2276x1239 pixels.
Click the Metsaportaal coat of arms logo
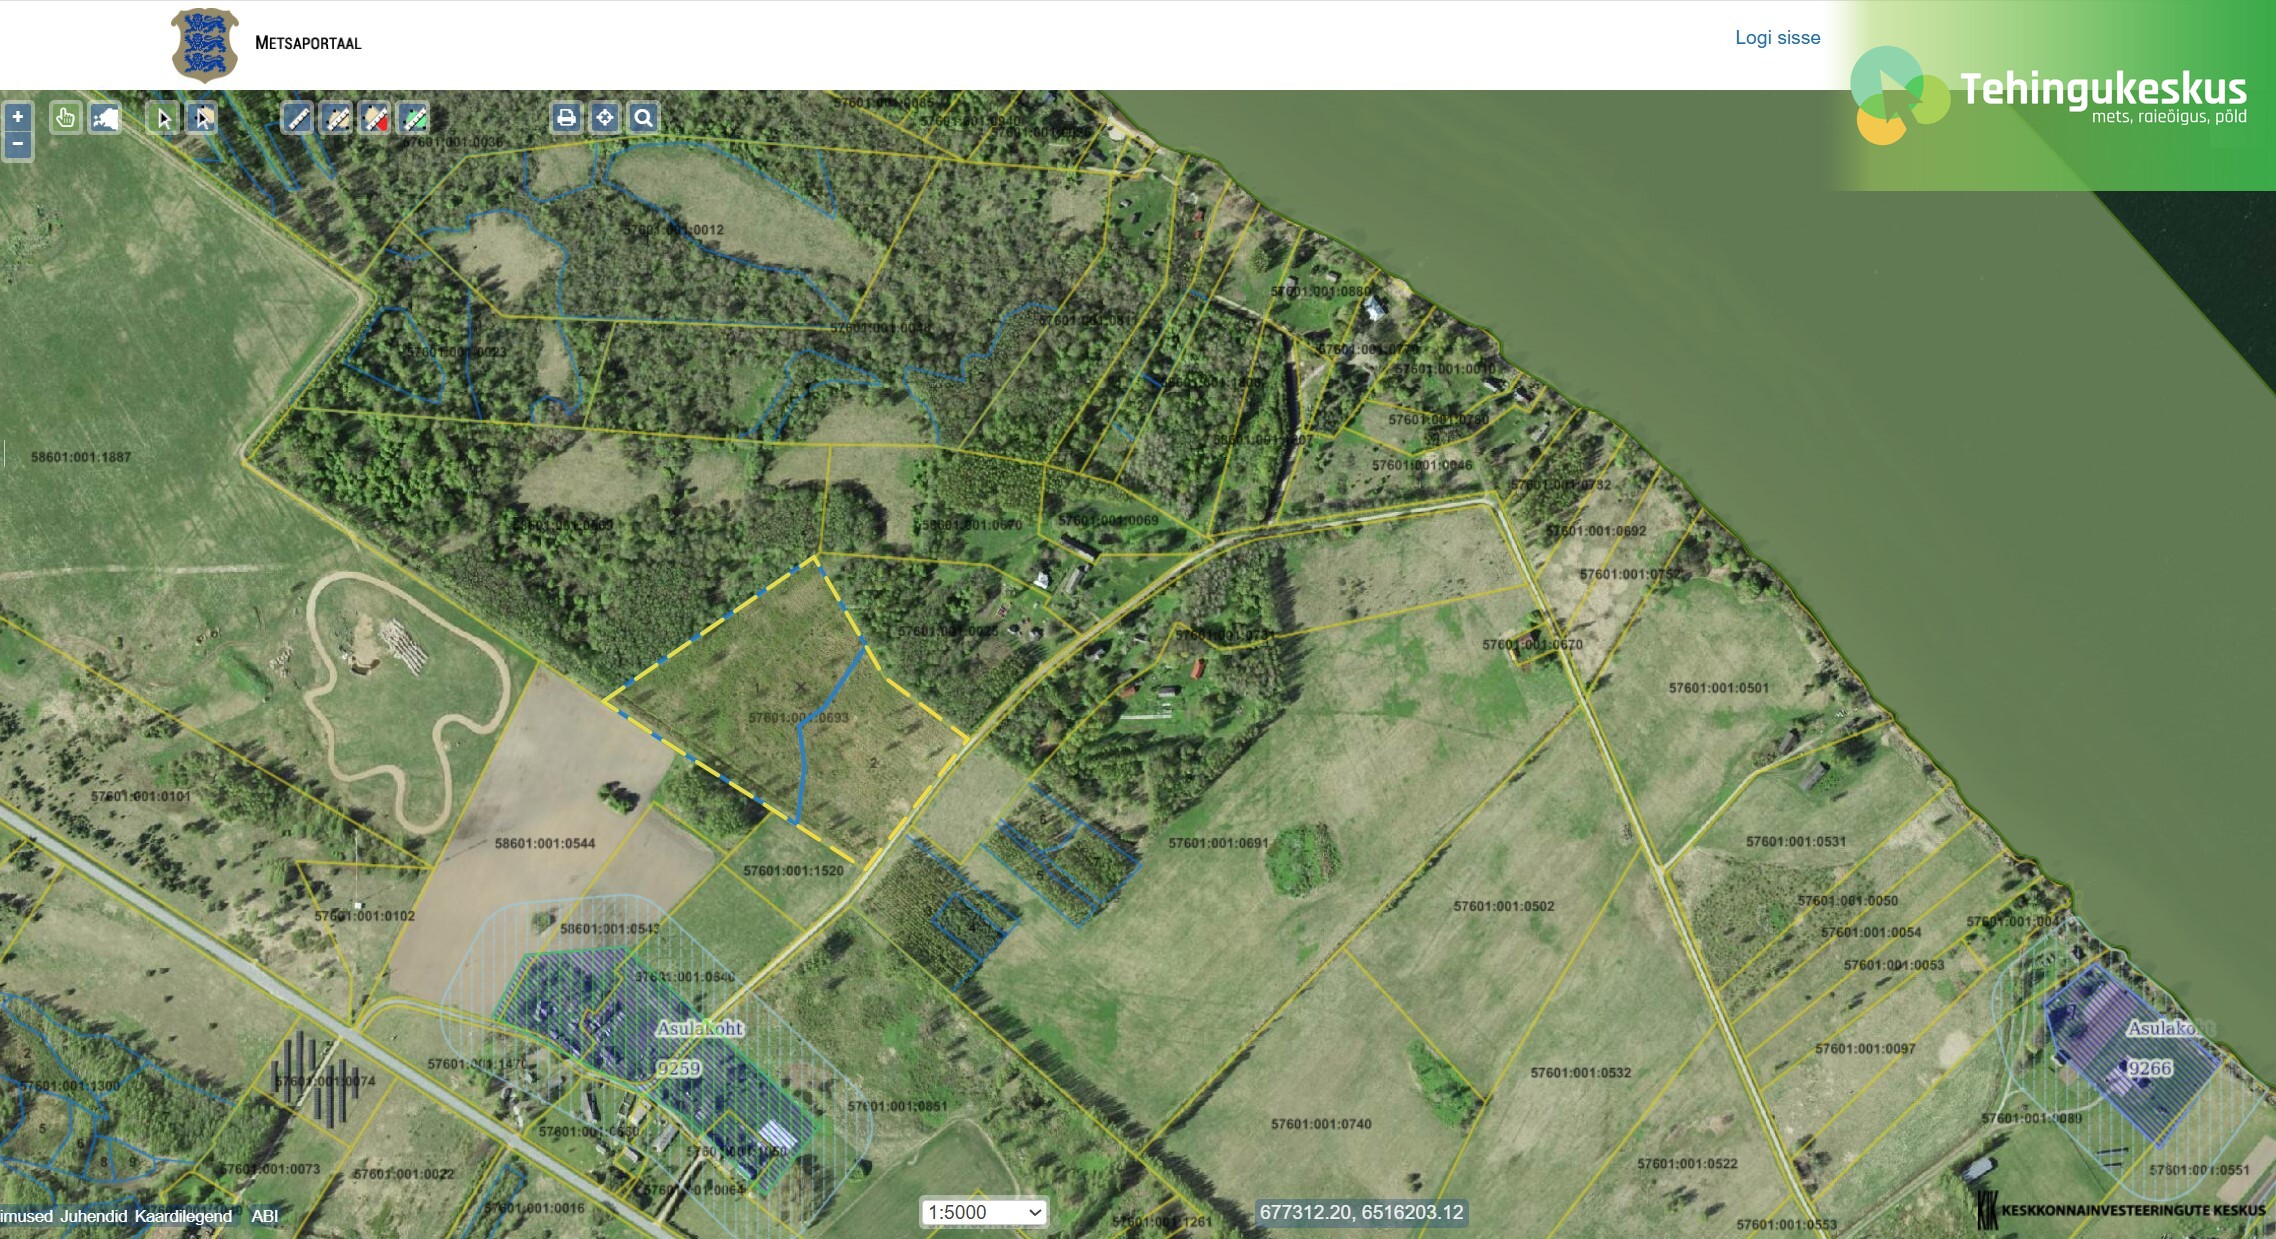205,44
